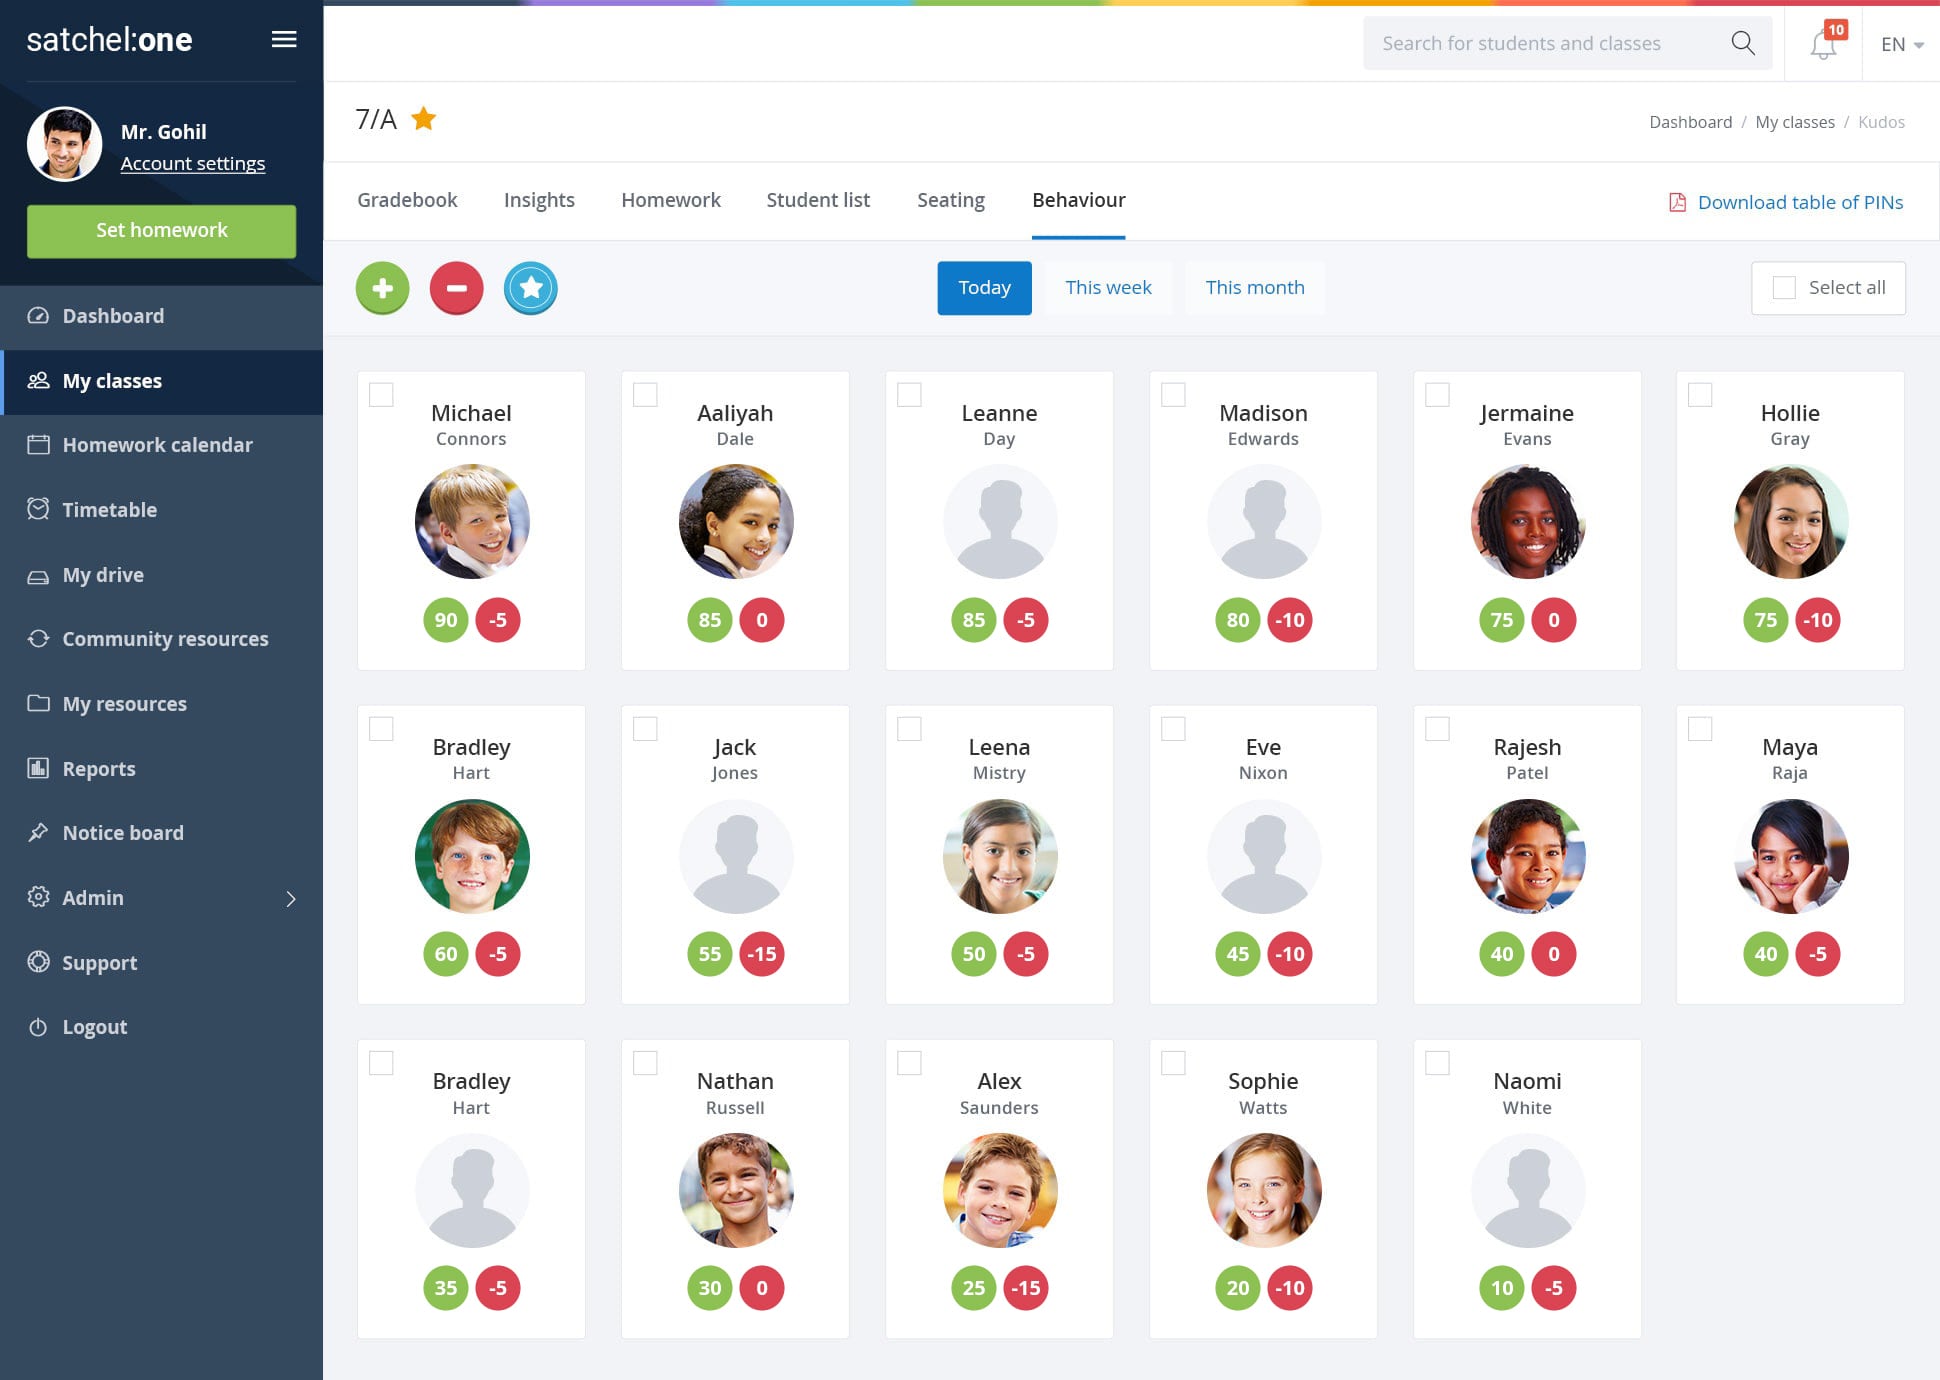Toggle the Select all checkbox
The height and width of the screenshot is (1380, 1940).
1783,287
